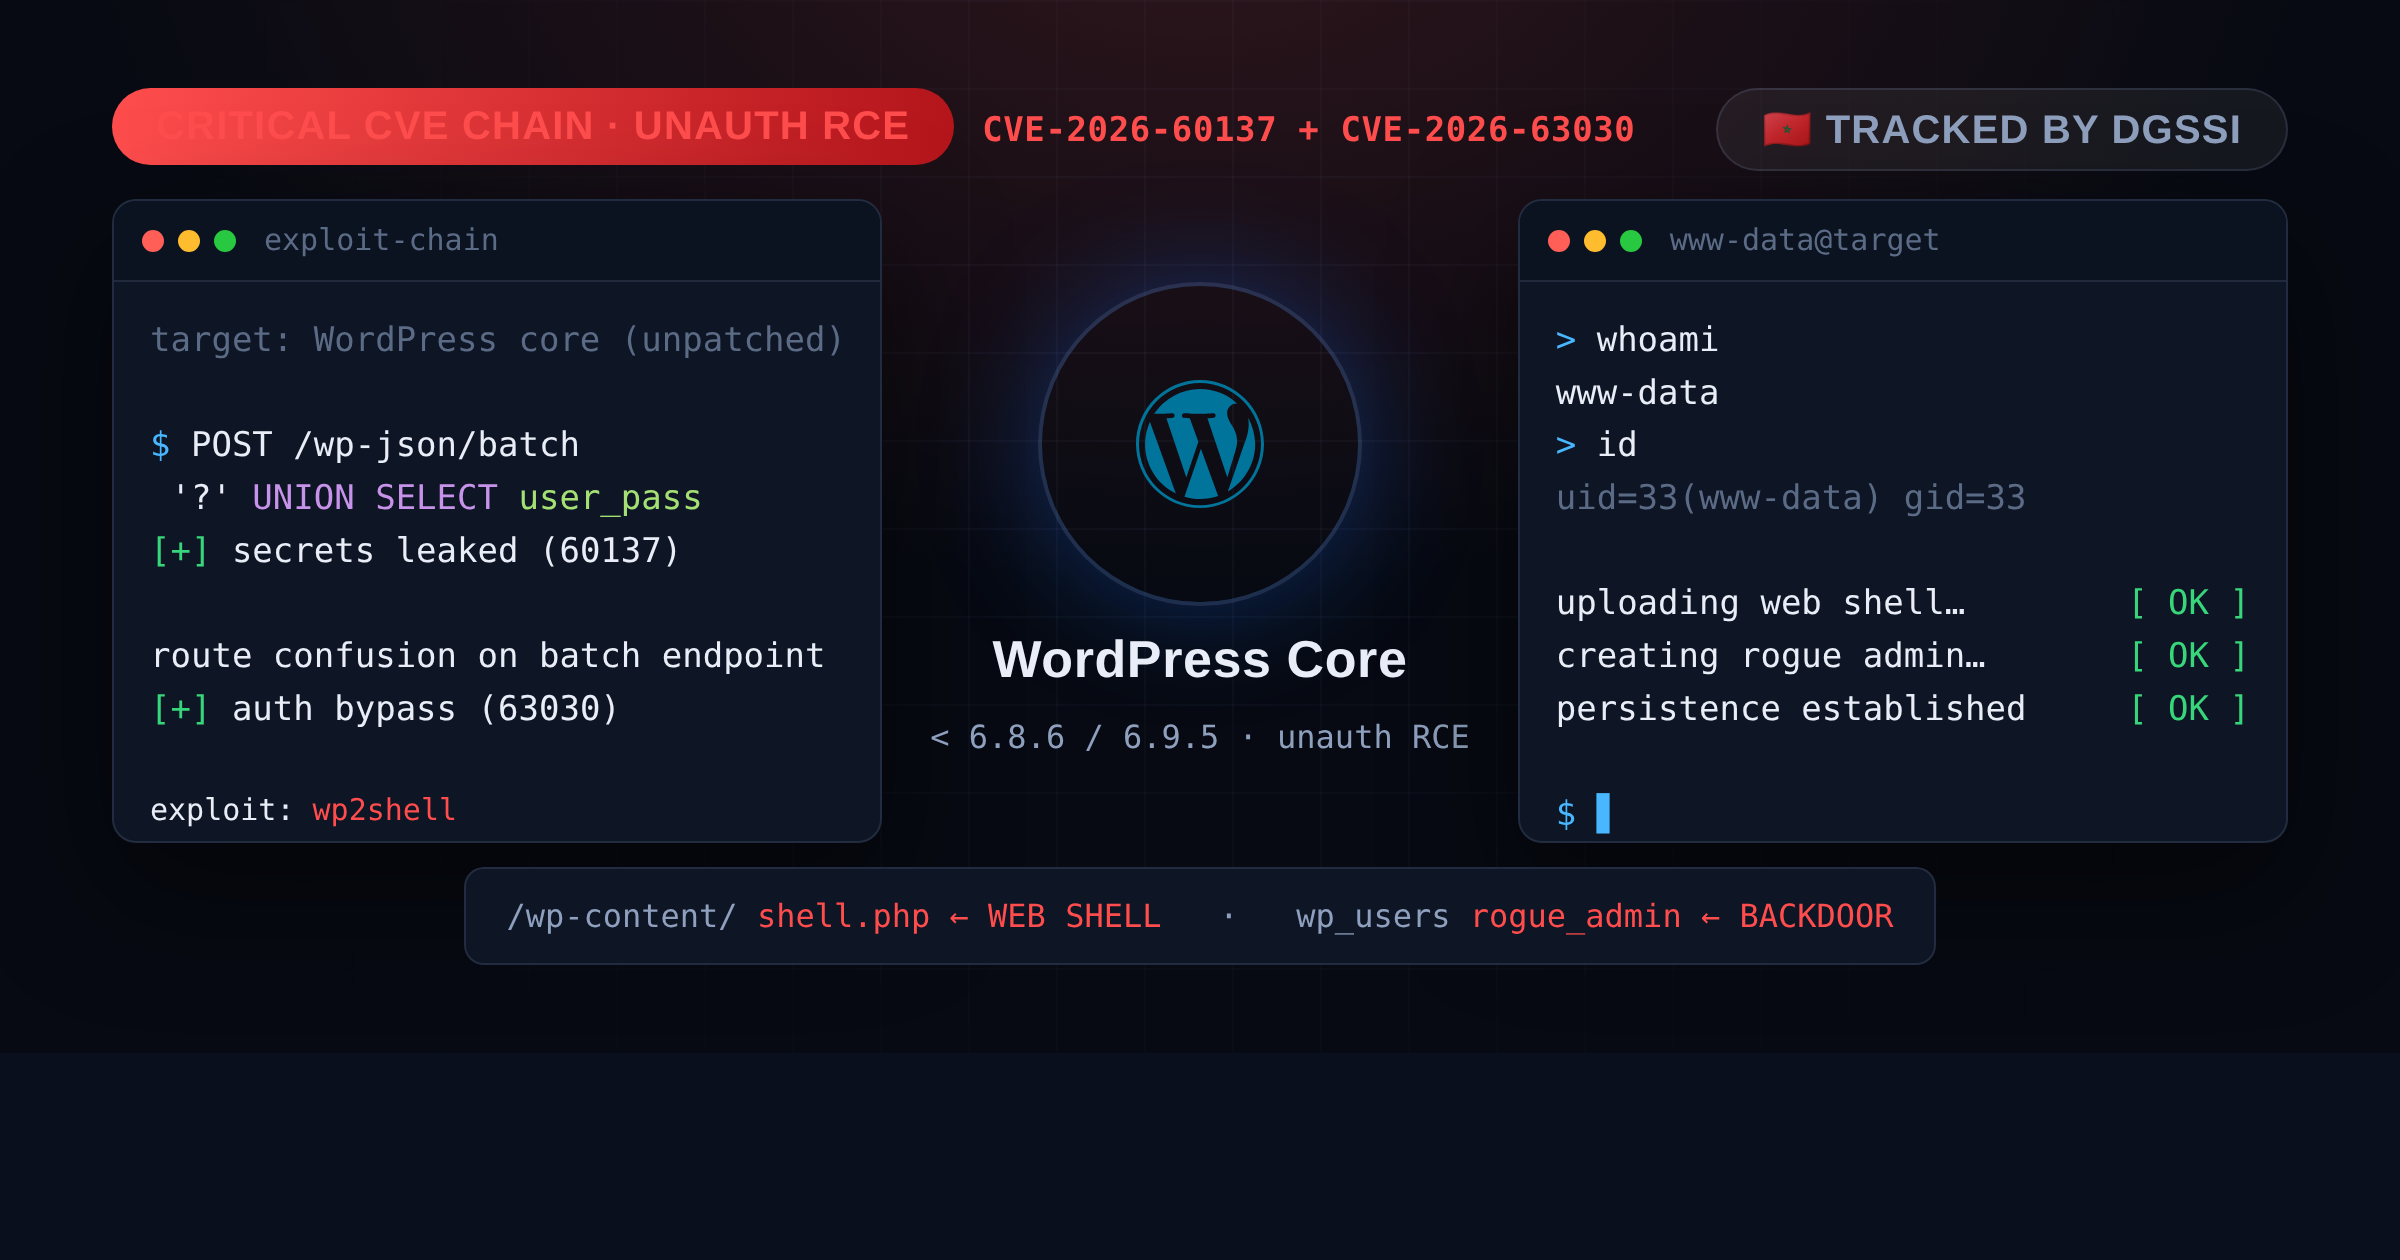2400x1260 pixels.
Task: Click the 'UNION SELECT' keywords
Action: pyautogui.click(x=375, y=498)
